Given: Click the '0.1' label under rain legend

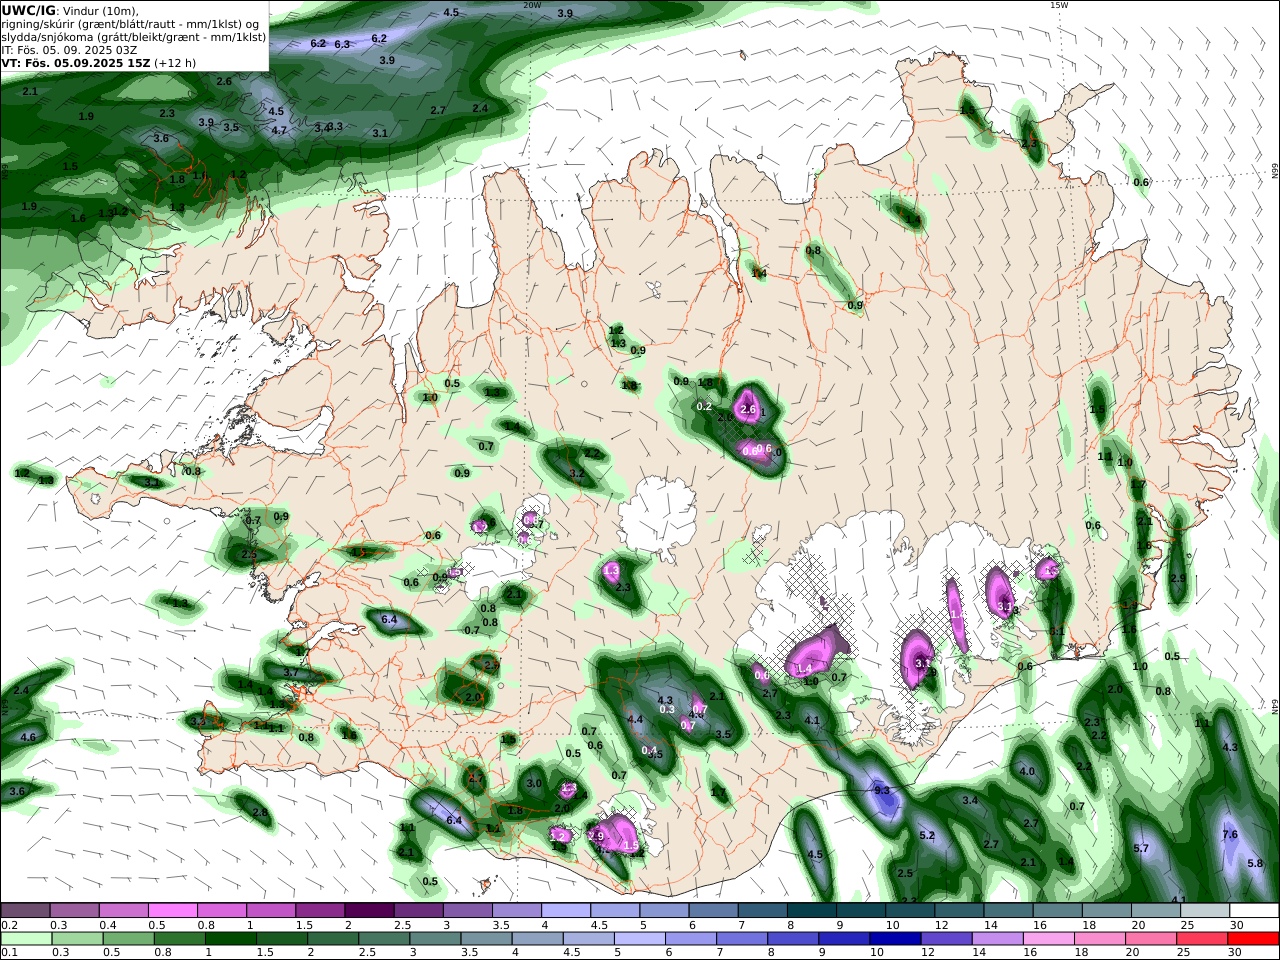Looking at the screenshot, I should 9,953.
